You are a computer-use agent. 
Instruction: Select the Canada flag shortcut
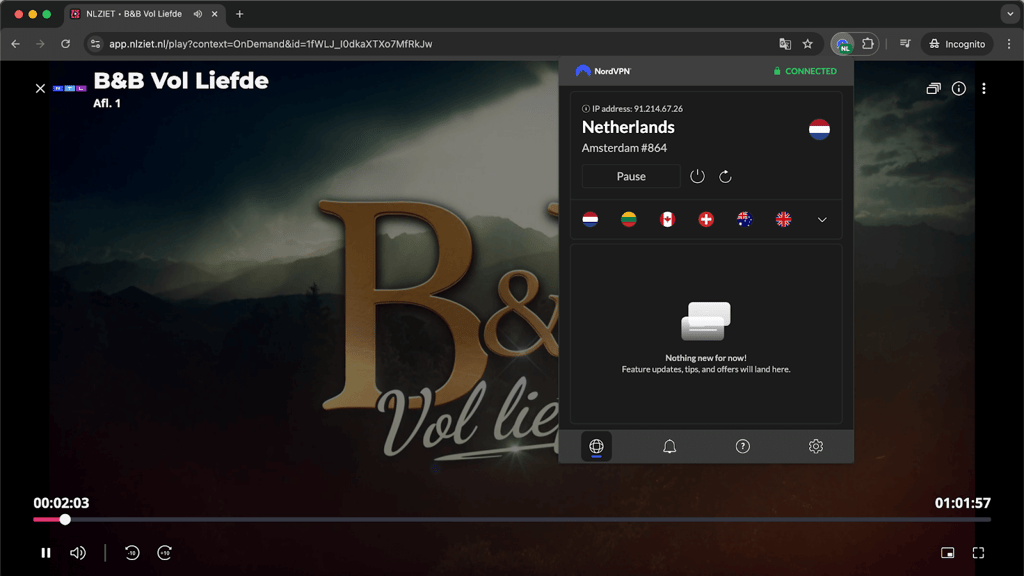[667, 219]
